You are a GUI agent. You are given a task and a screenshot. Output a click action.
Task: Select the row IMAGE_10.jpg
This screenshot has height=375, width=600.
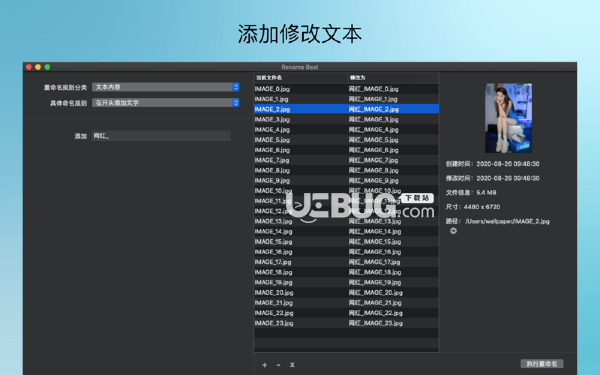[x=346, y=191]
